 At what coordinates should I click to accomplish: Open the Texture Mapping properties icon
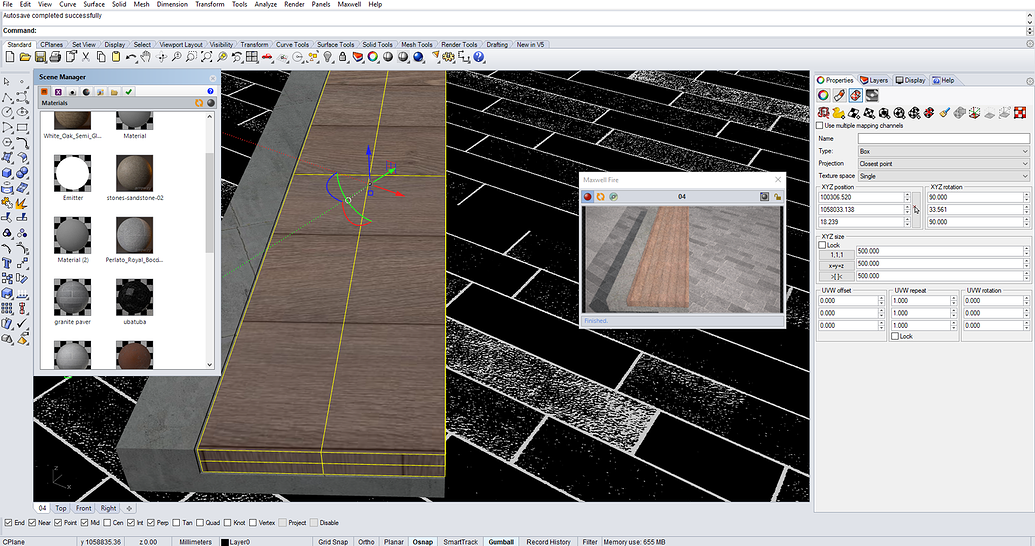coord(856,95)
